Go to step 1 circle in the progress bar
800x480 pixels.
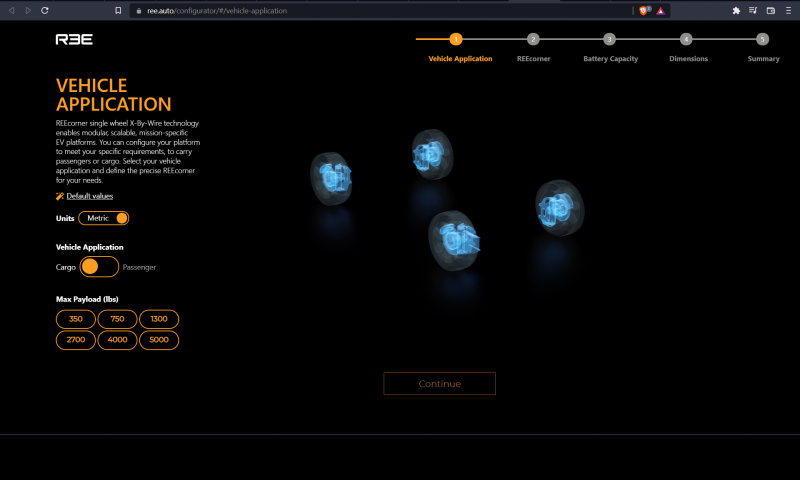(456, 39)
